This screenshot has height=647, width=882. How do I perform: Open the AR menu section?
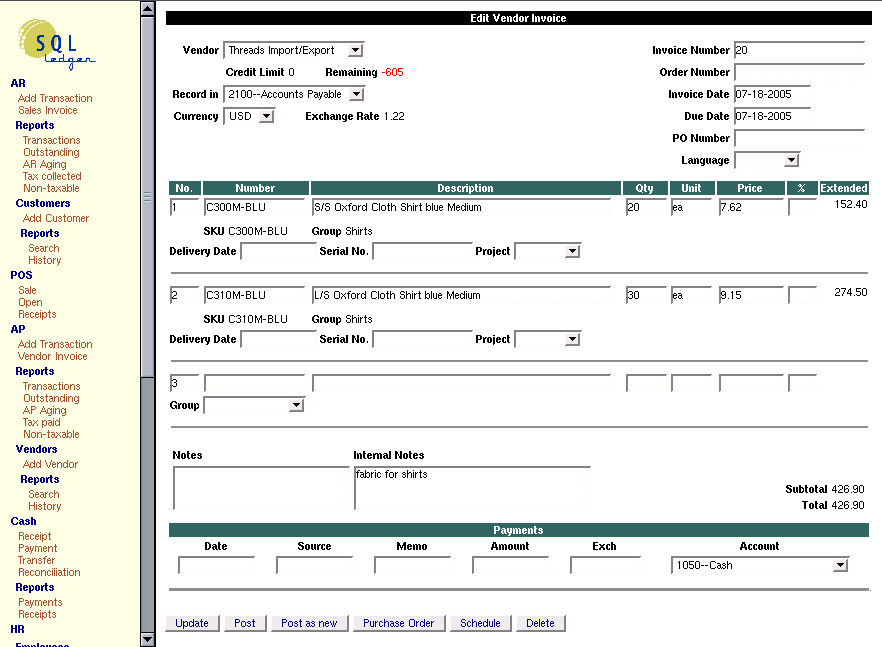18,83
